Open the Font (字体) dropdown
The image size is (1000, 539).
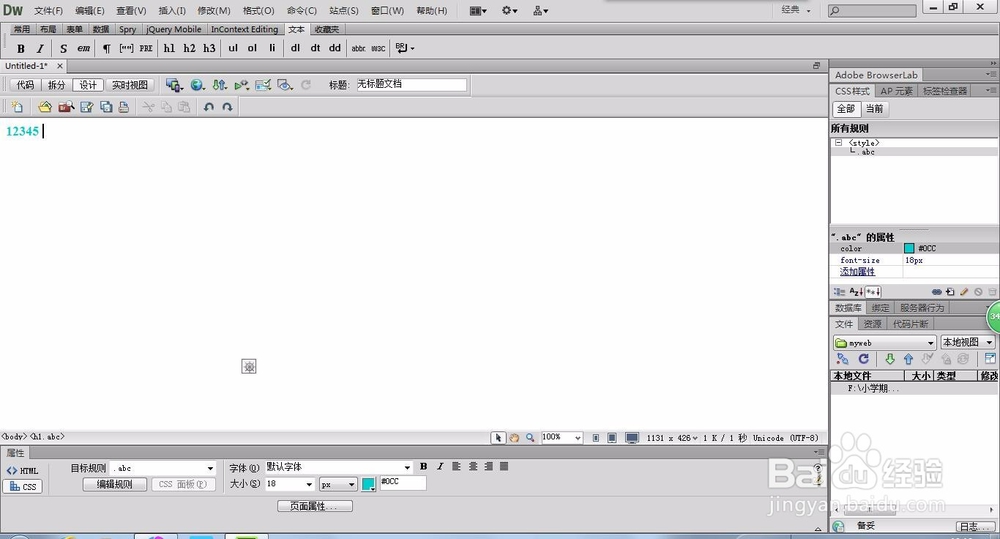coord(407,468)
